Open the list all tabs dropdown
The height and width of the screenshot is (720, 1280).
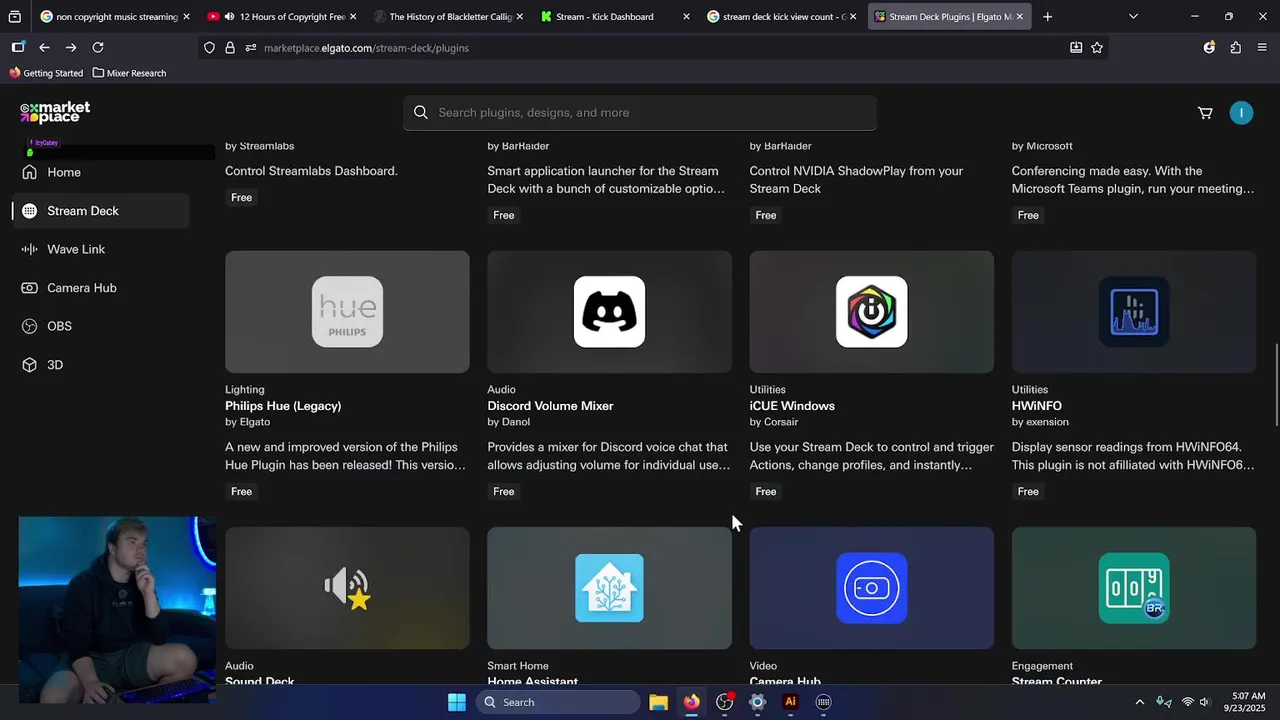pyautogui.click(x=1133, y=16)
